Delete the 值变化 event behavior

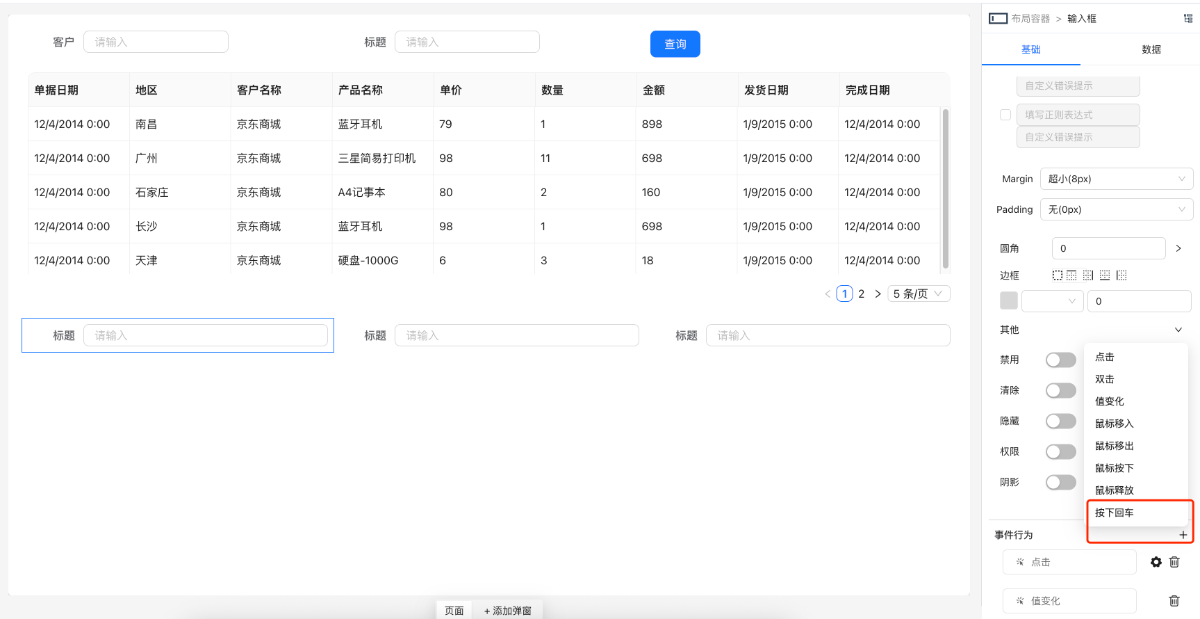[1172, 600]
